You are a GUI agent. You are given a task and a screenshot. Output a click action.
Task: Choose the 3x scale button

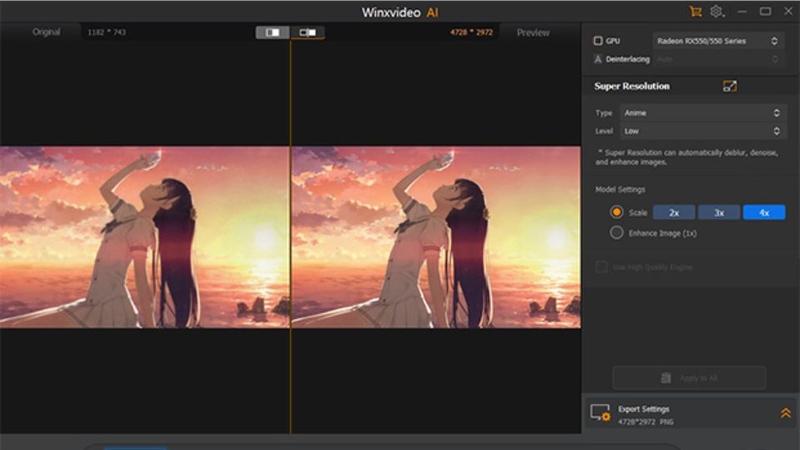[x=719, y=213]
